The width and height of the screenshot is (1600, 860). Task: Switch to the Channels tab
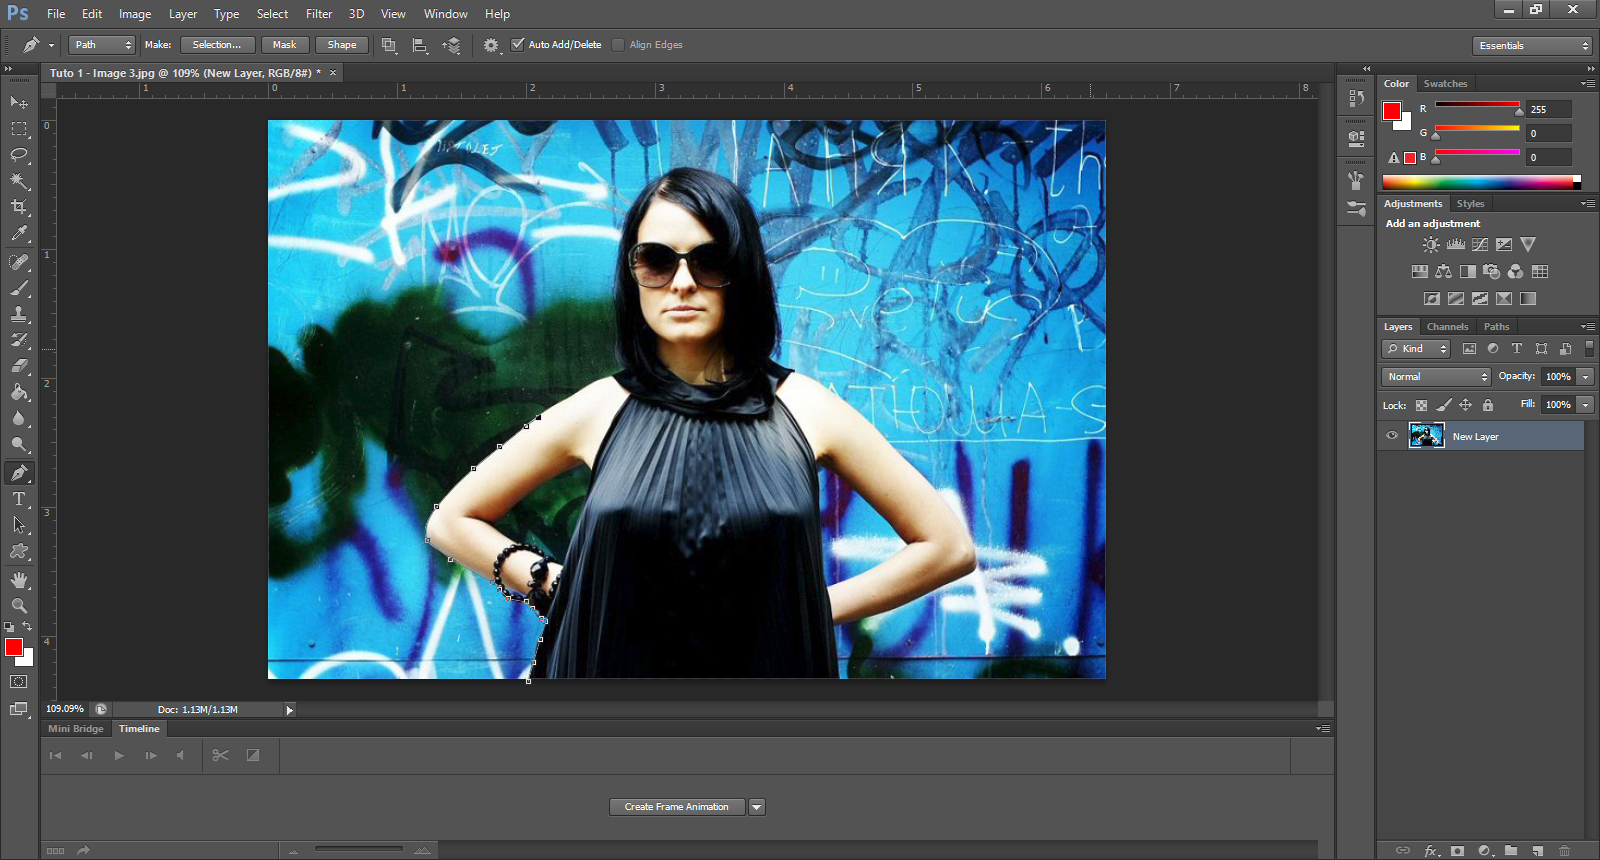click(x=1447, y=327)
